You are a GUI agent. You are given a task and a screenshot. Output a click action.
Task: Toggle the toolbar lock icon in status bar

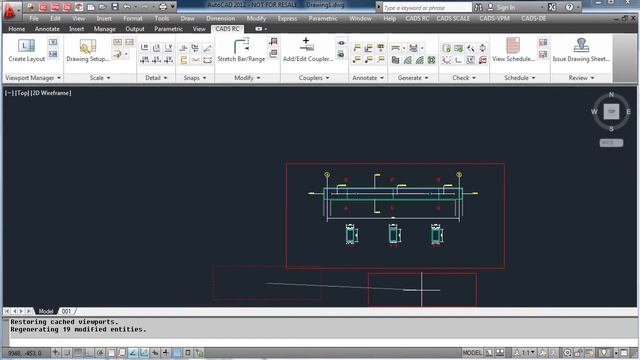pyautogui.click(x=578, y=353)
